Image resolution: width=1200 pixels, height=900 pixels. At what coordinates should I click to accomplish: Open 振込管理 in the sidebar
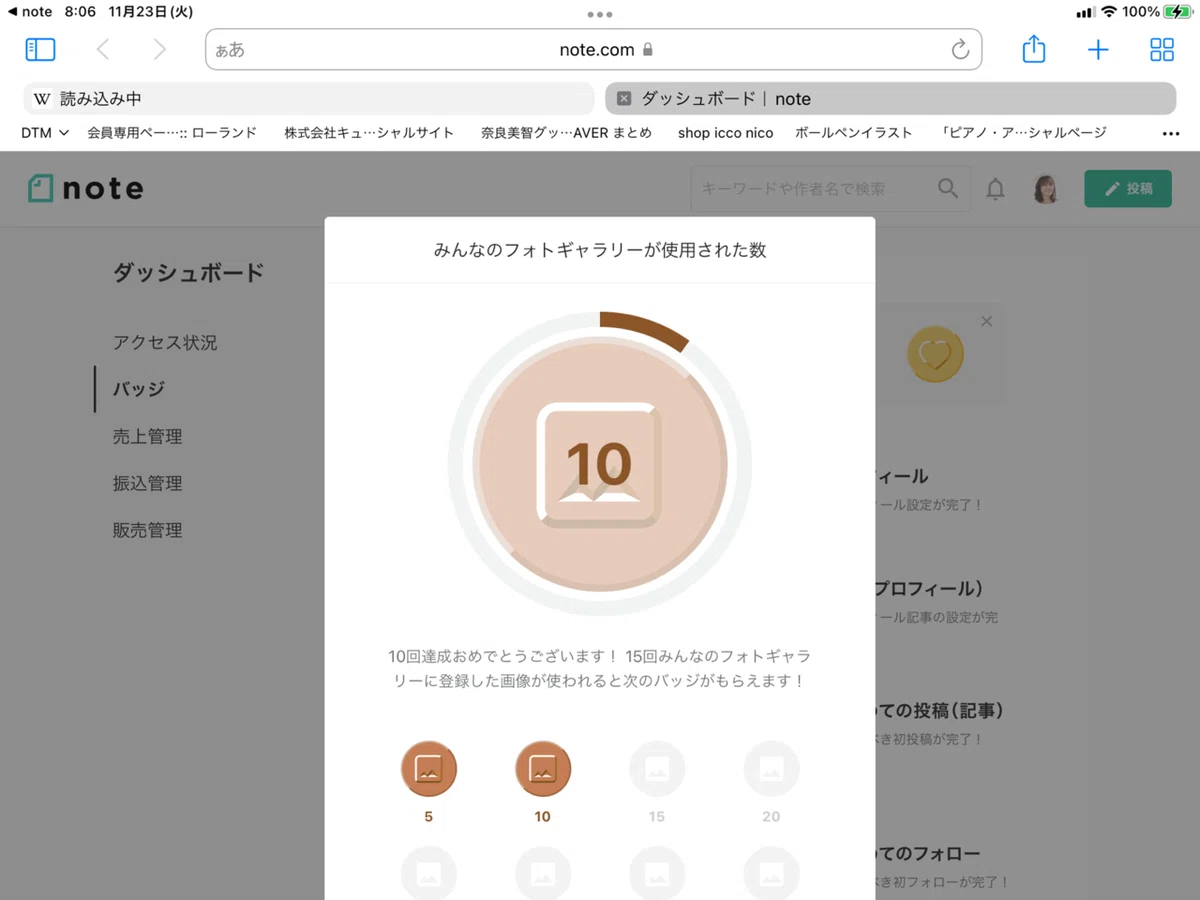(x=147, y=483)
